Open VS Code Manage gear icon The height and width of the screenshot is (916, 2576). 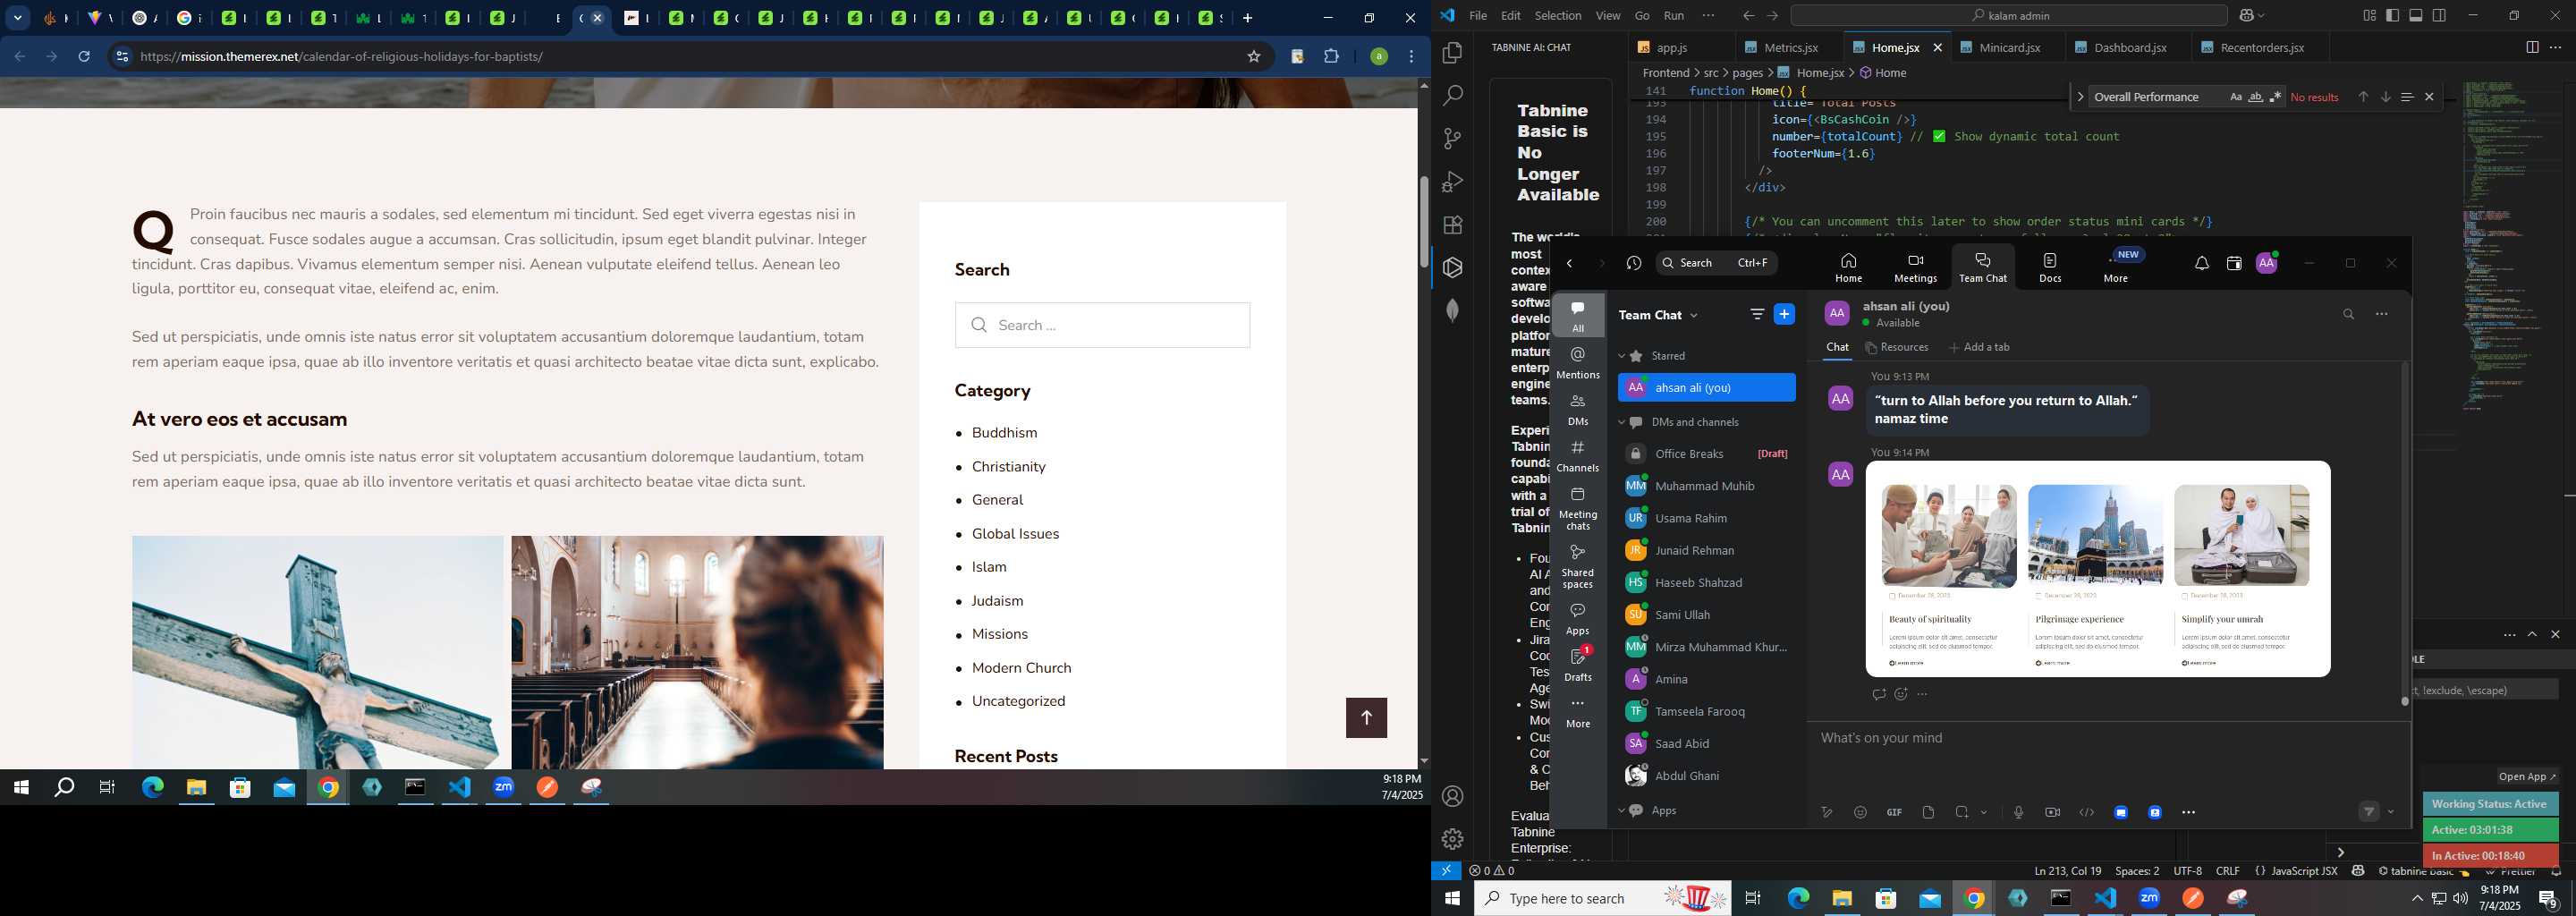pyautogui.click(x=1452, y=839)
